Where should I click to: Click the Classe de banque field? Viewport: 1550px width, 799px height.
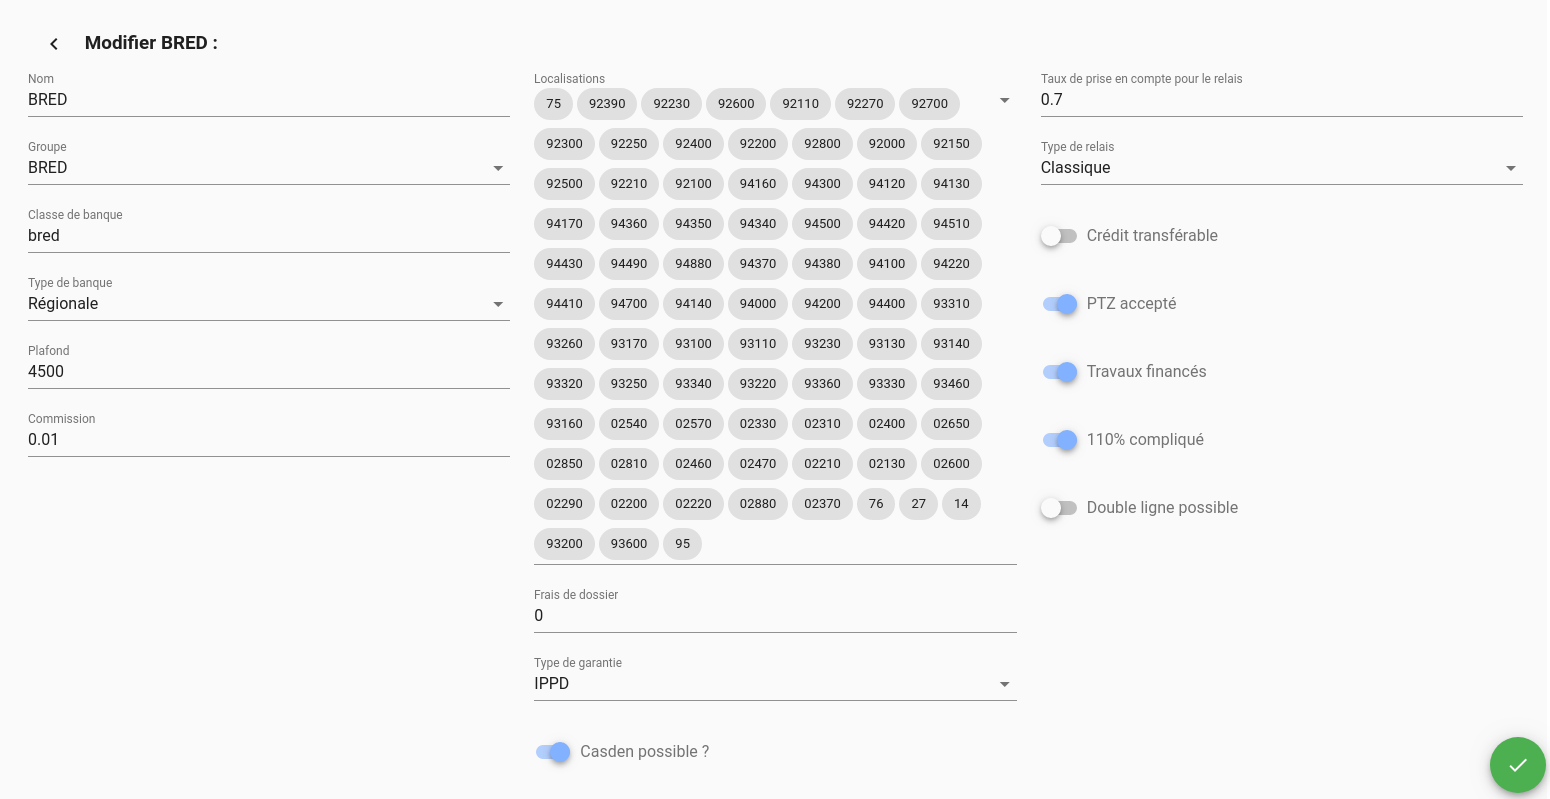coord(269,236)
